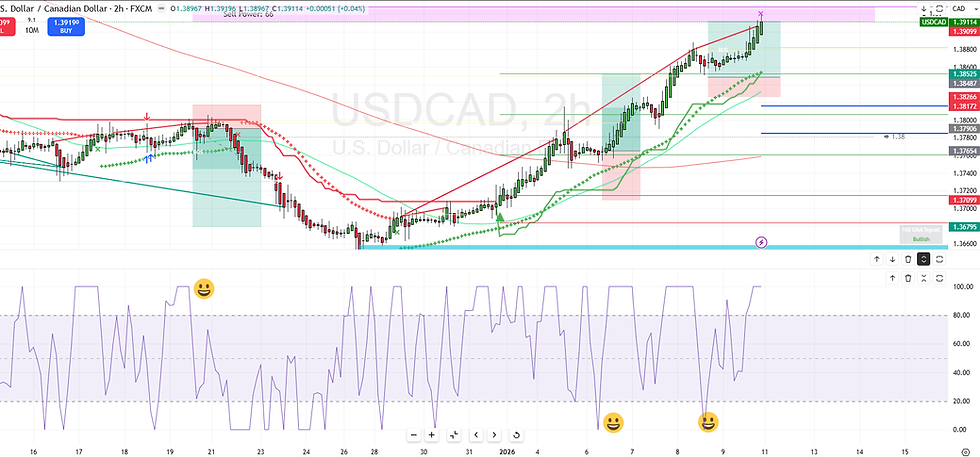980x457 pixels.
Task: Zoom in with the plus button
Action: pyautogui.click(x=432, y=434)
